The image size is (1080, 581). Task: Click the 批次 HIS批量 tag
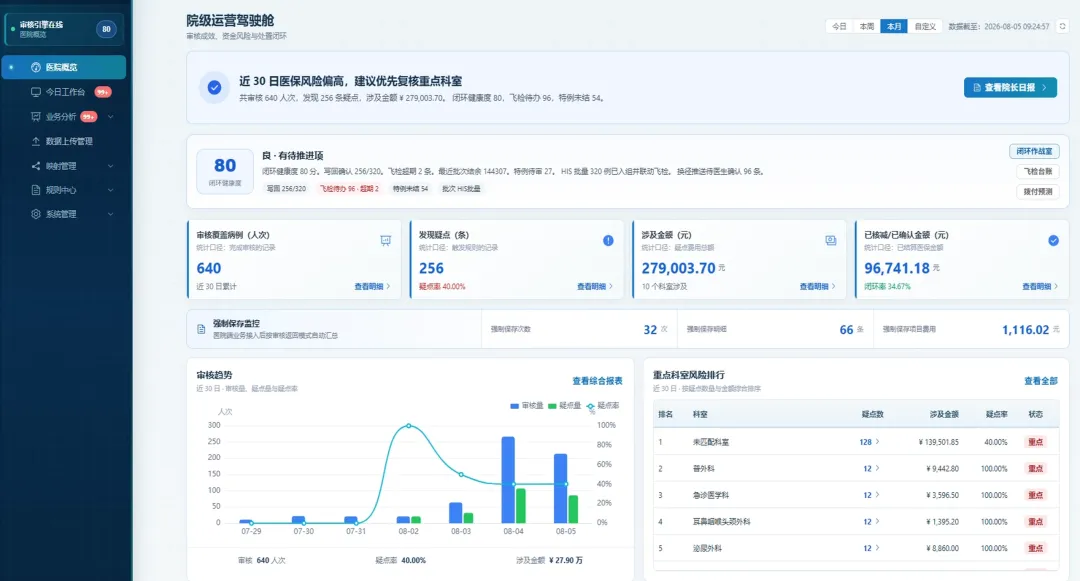(x=461, y=189)
